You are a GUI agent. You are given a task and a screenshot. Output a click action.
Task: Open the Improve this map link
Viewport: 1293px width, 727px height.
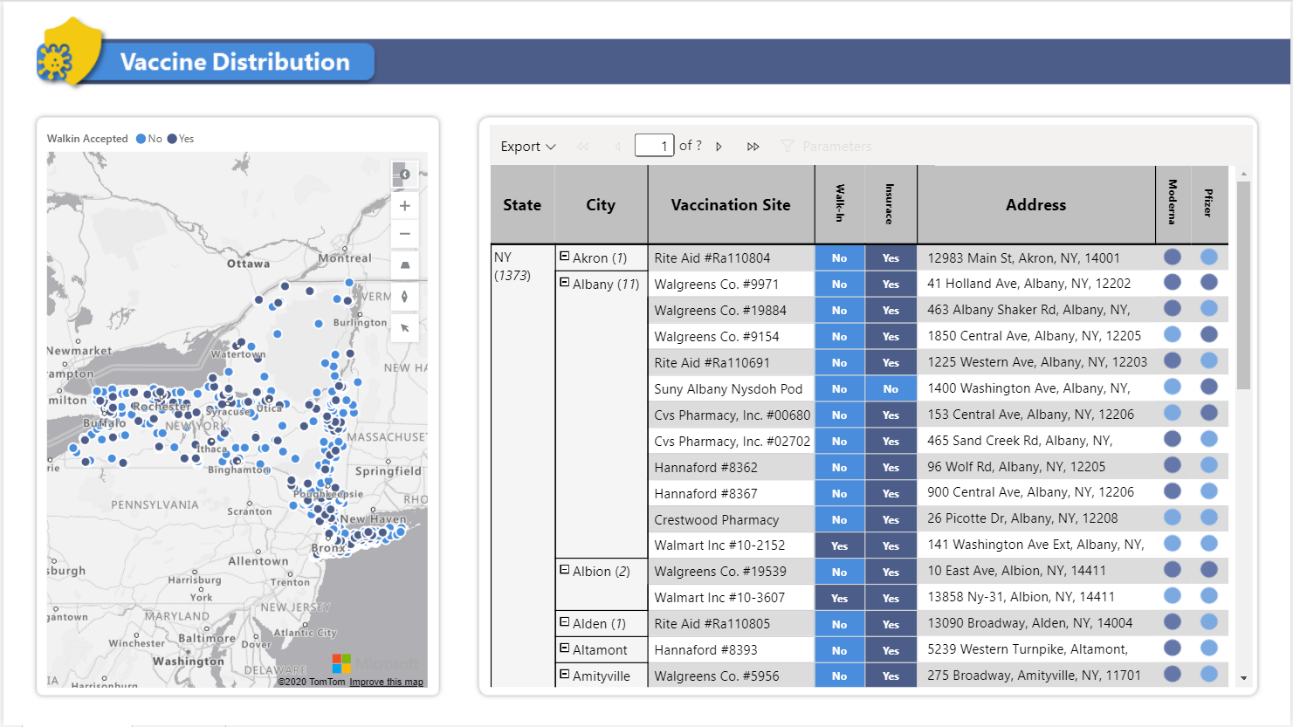386,682
